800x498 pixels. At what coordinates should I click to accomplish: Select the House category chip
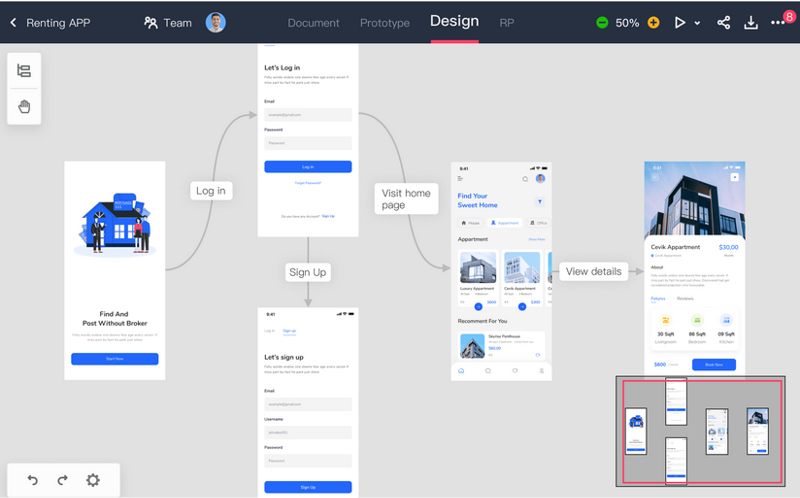point(470,223)
